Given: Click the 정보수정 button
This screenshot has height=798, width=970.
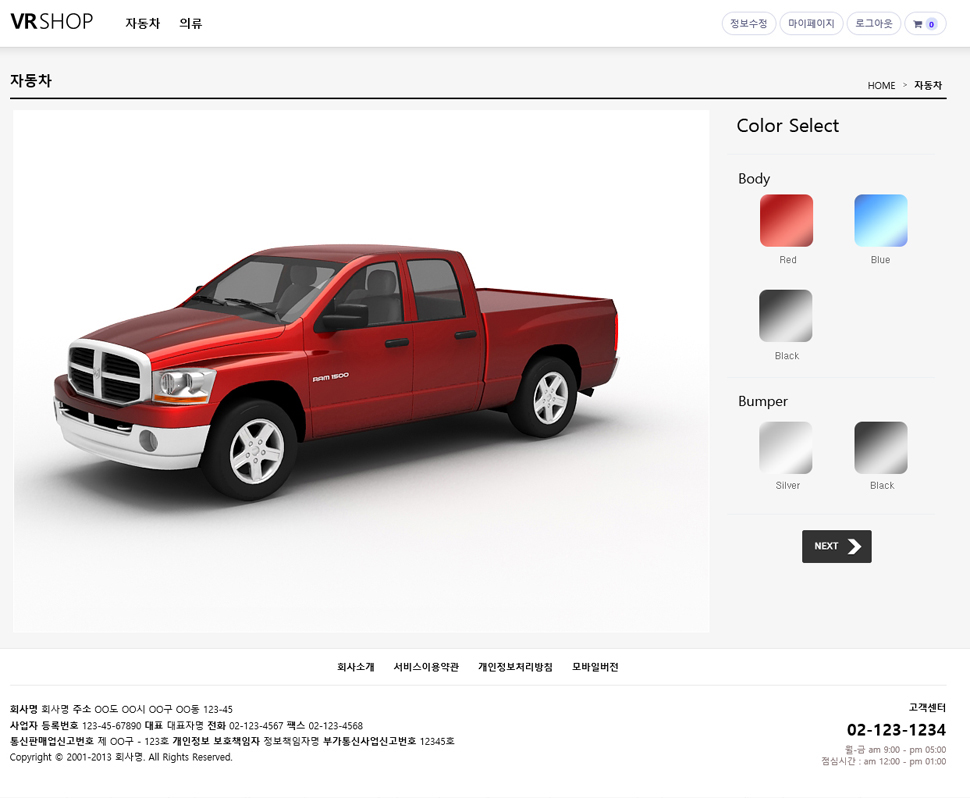Looking at the screenshot, I should pyautogui.click(x=748, y=24).
